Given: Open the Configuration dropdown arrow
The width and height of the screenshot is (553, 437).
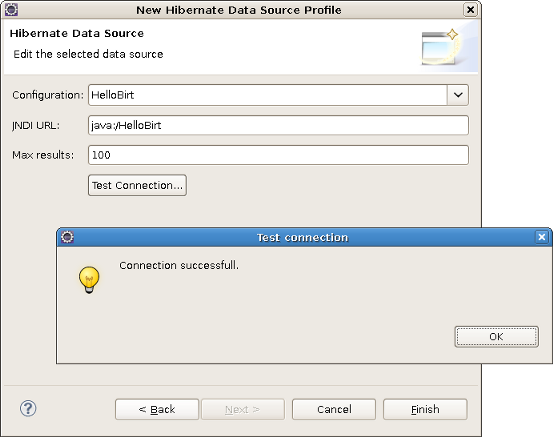Looking at the screenshot, I should coord(458,95).
